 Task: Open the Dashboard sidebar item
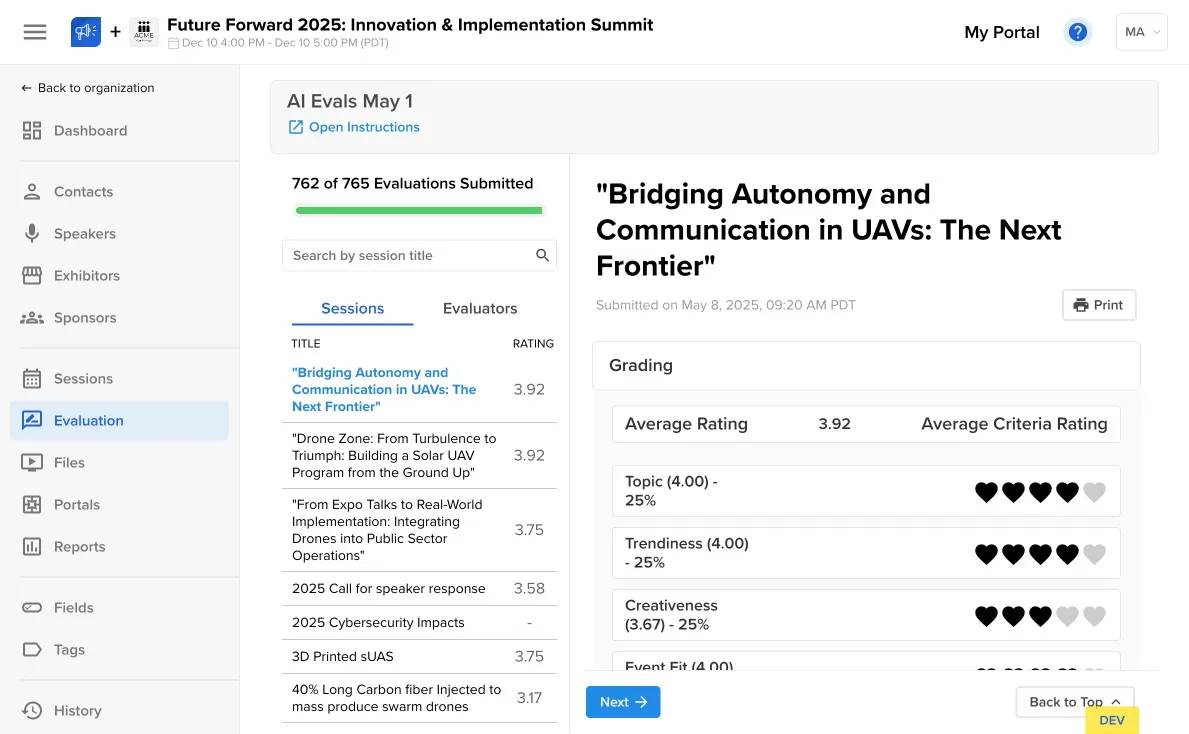point(90,131)
